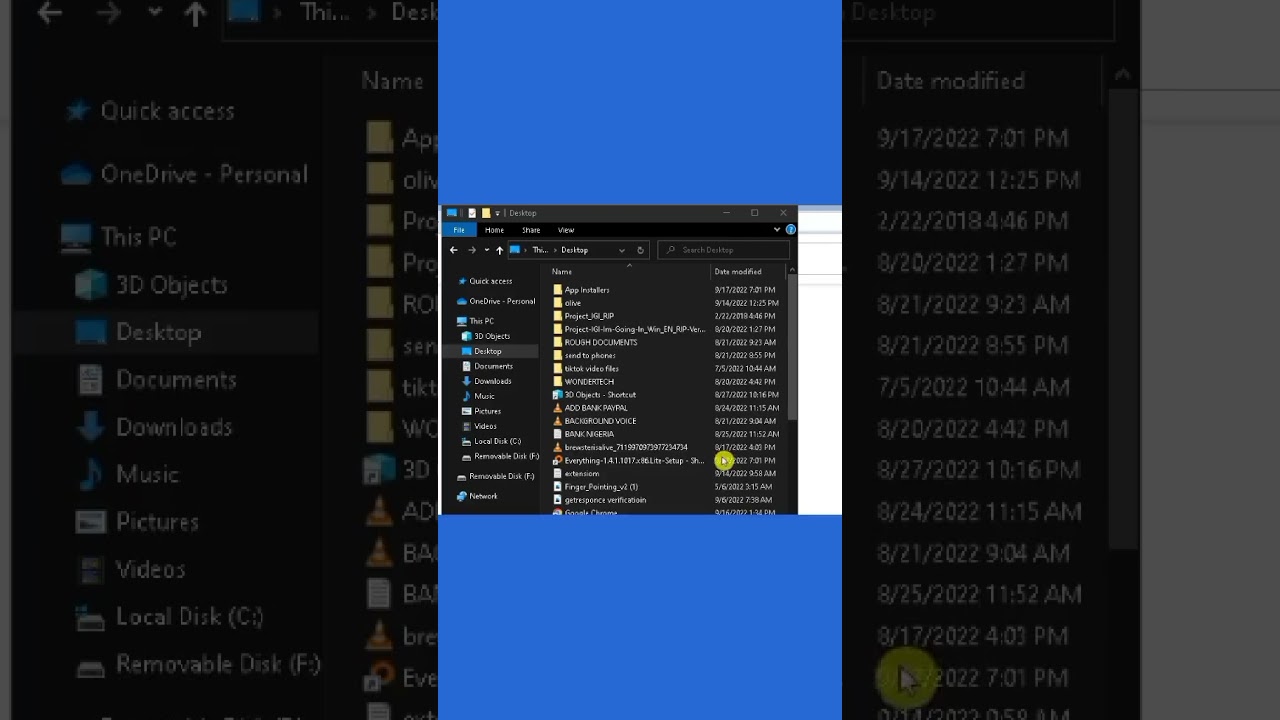Click the 3D Objects - Shortcut file icon
The height and width of the screenshot is (720, 1280).
tap(558, 395)
